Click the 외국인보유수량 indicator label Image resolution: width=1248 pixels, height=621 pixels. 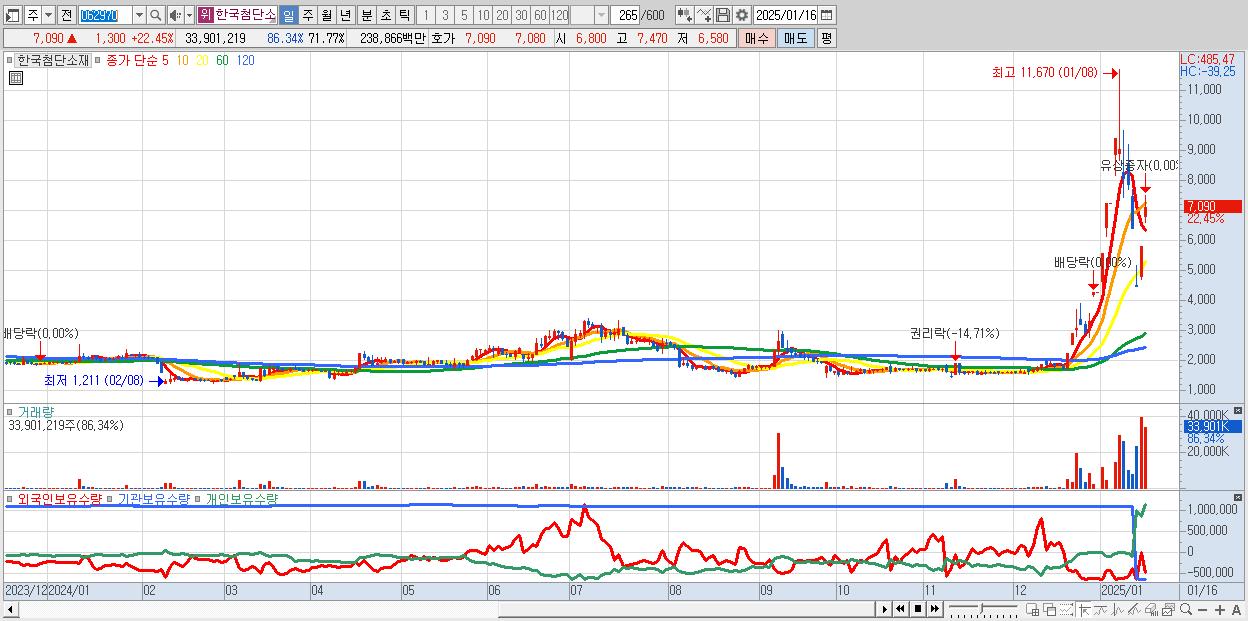pos(61,498)
